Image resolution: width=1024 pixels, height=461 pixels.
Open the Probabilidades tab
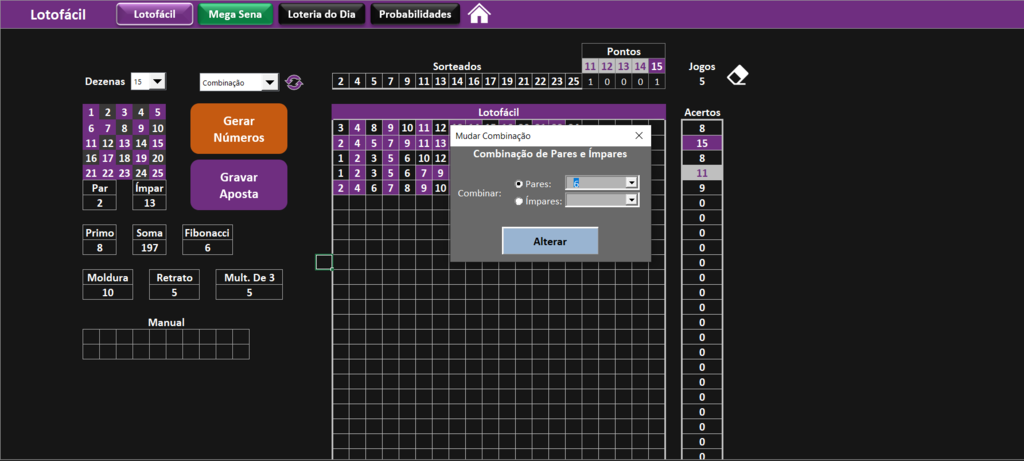point(415,14)
